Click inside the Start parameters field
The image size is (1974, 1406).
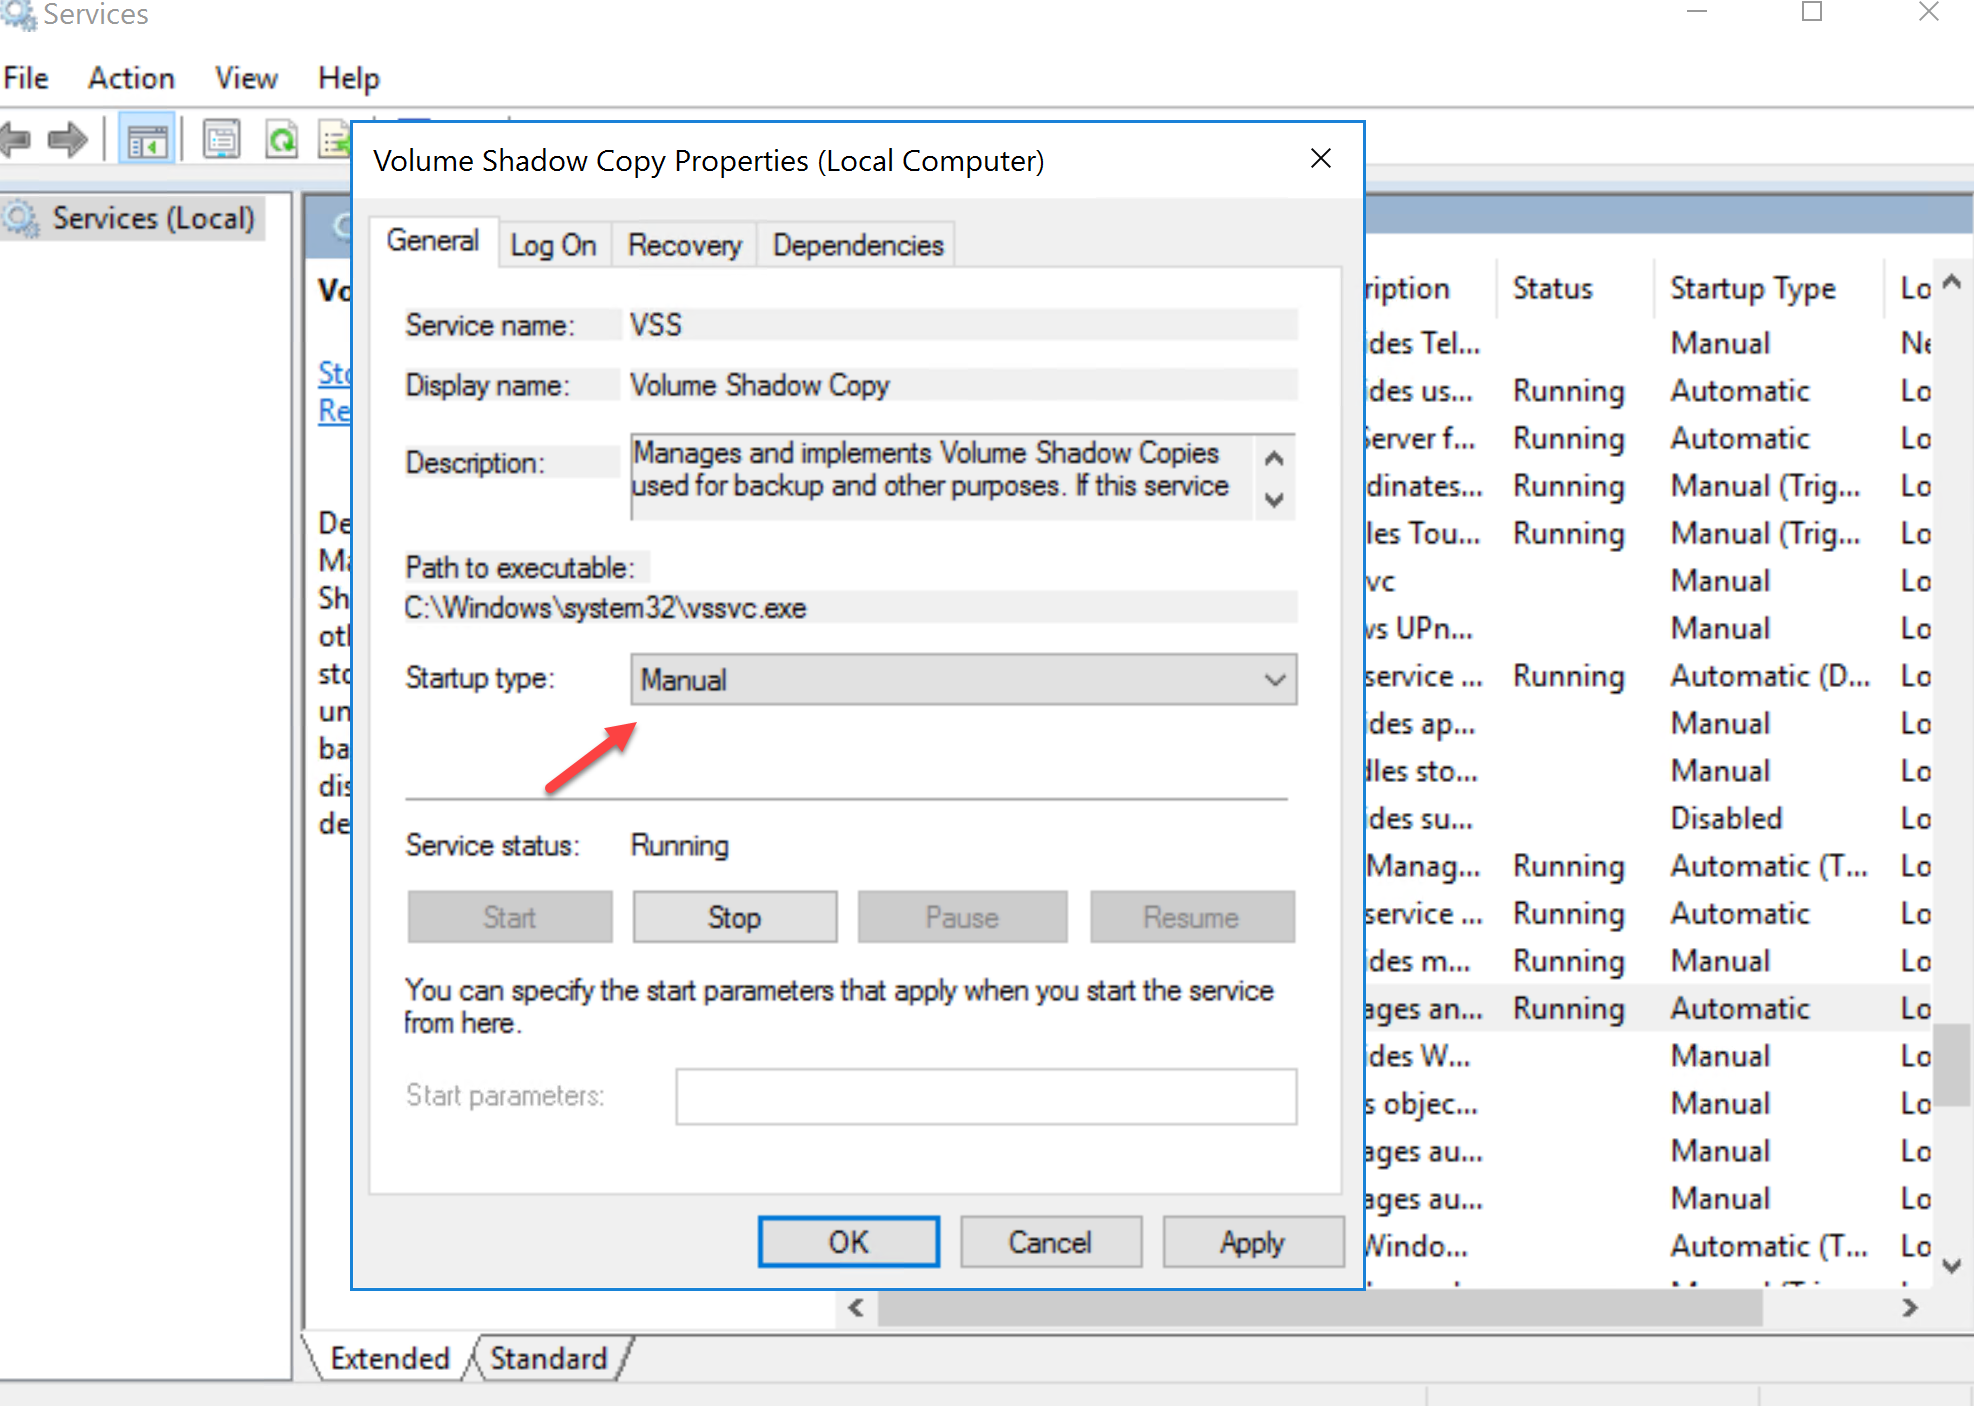pyautogui.click(x=985, y=1096)
